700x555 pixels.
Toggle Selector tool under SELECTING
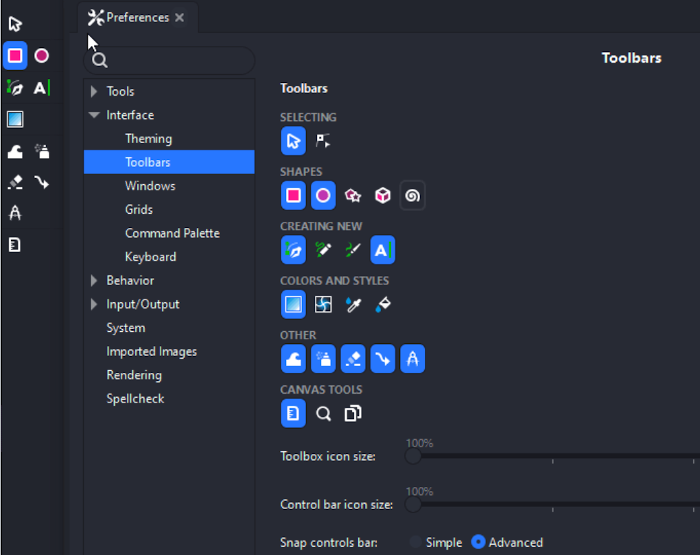[x=293, y=141]
